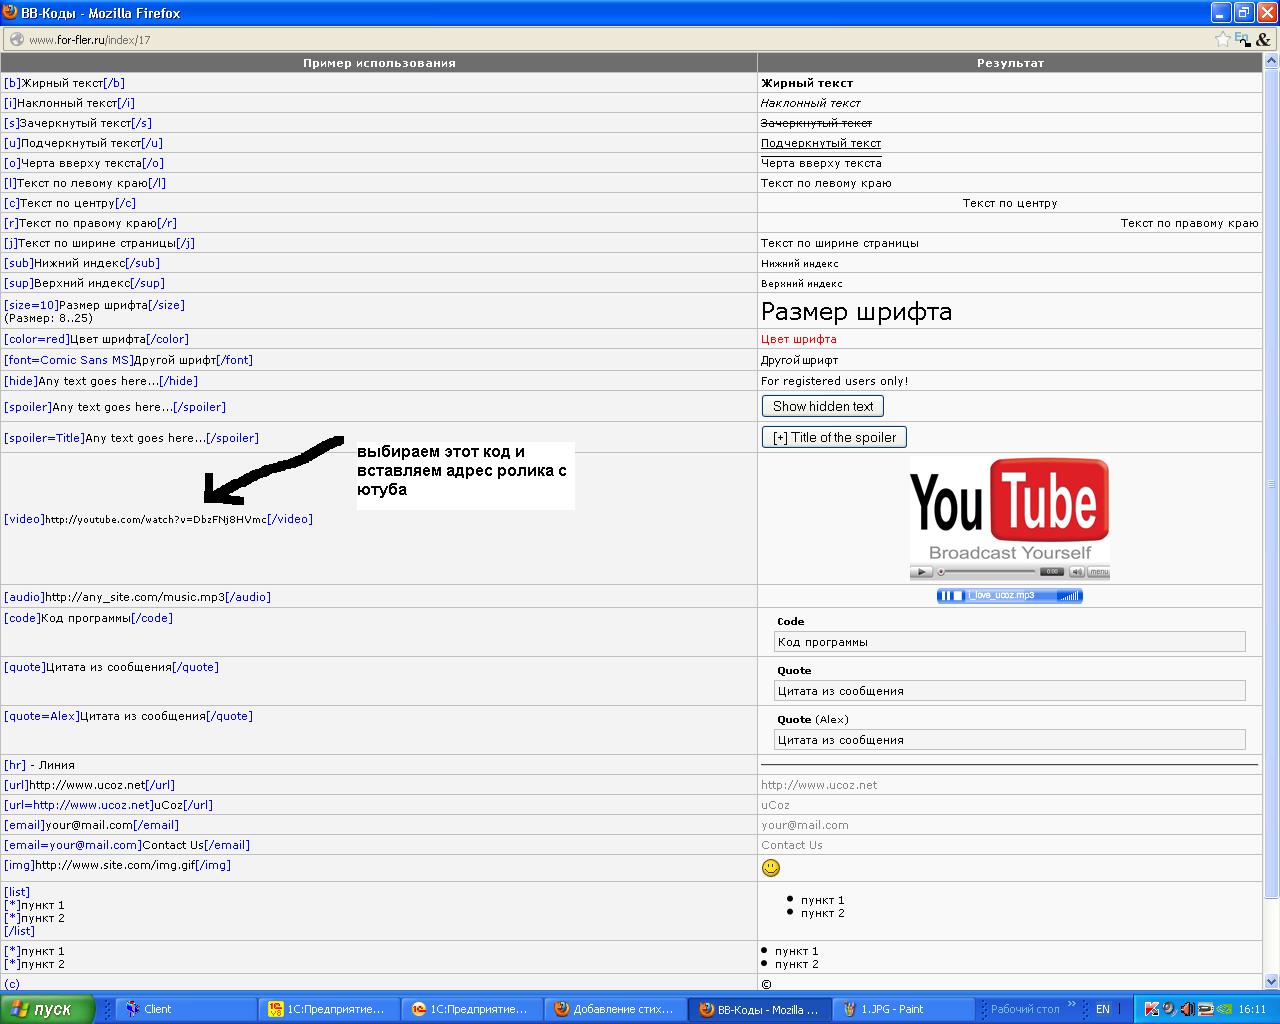Open the YouTube player menu button
1280x1024 pixels.
pyautogui.click(x=1098, y=572)
